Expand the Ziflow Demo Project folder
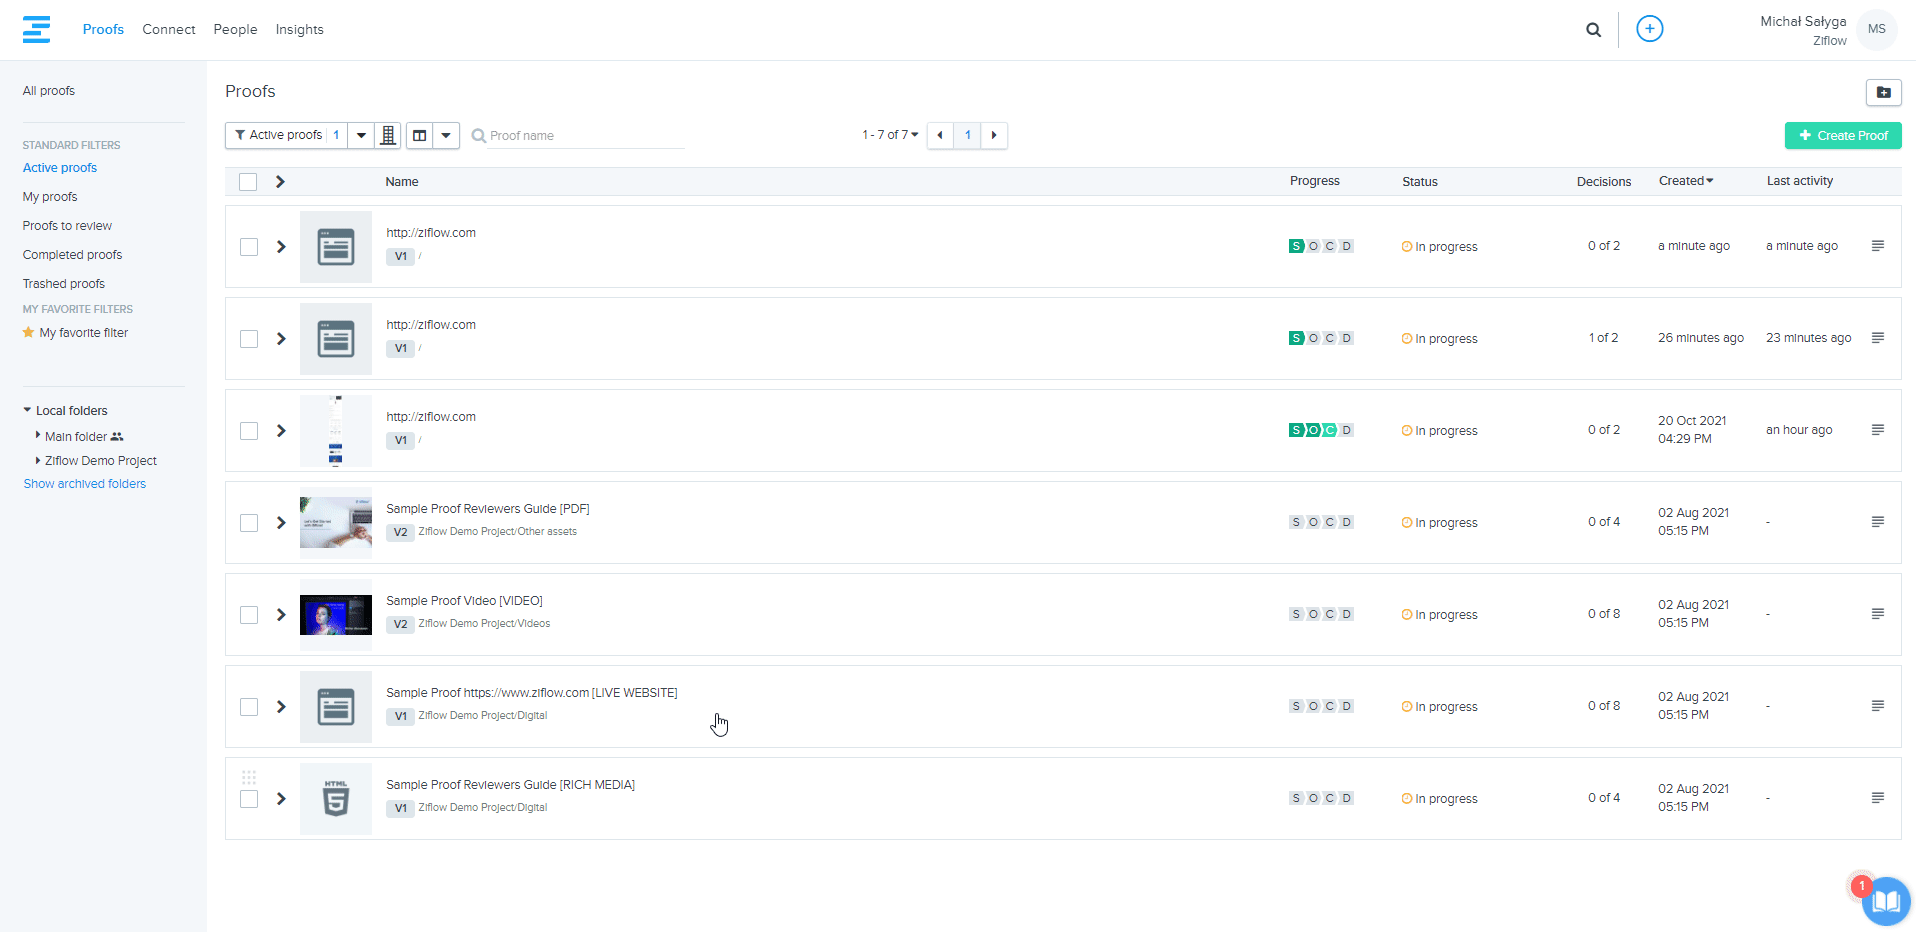 point(38,461)
